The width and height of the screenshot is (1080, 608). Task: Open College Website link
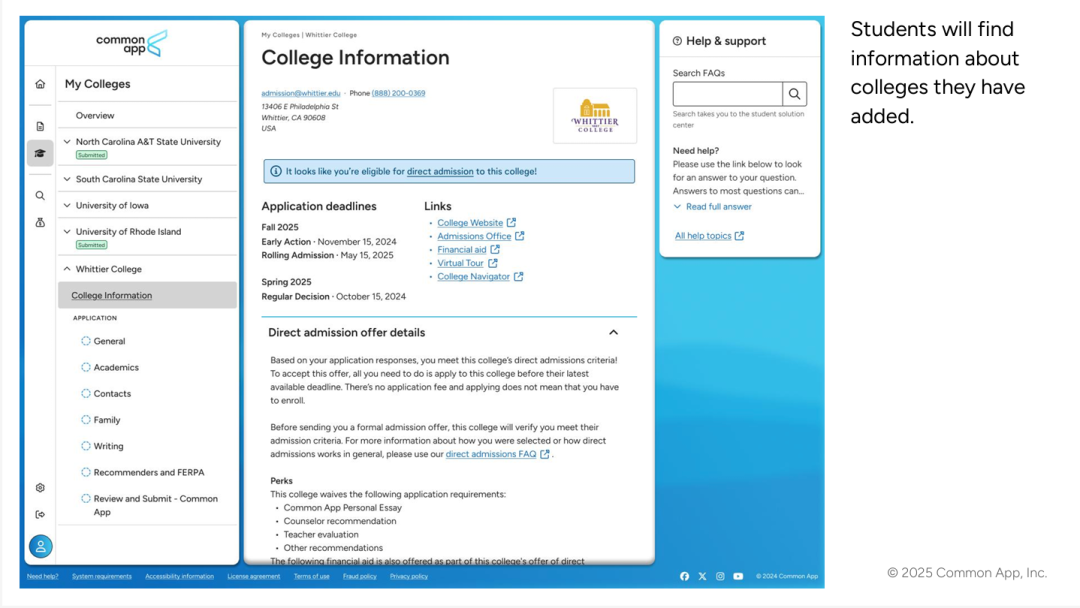point(470,223)
